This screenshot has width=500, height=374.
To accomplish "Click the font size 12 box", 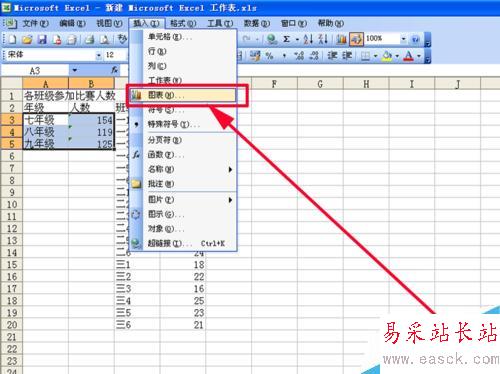I will click(115, 55).
